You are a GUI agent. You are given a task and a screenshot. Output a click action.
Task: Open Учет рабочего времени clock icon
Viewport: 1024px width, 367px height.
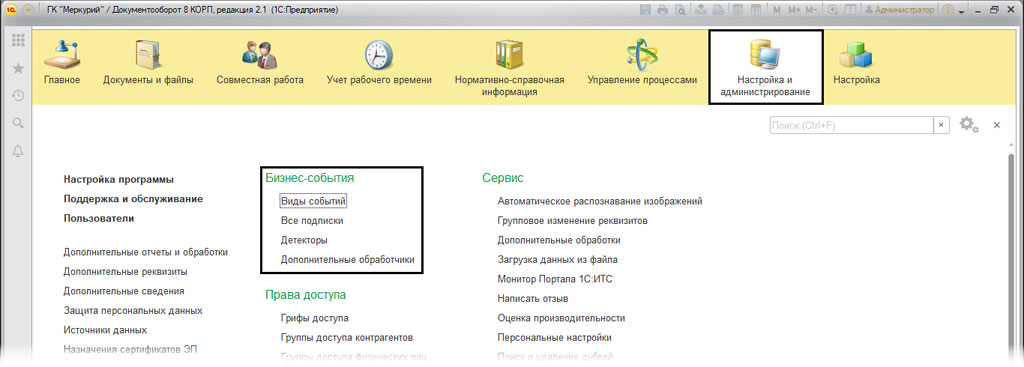pyautogui.click(x=379, y=55)
